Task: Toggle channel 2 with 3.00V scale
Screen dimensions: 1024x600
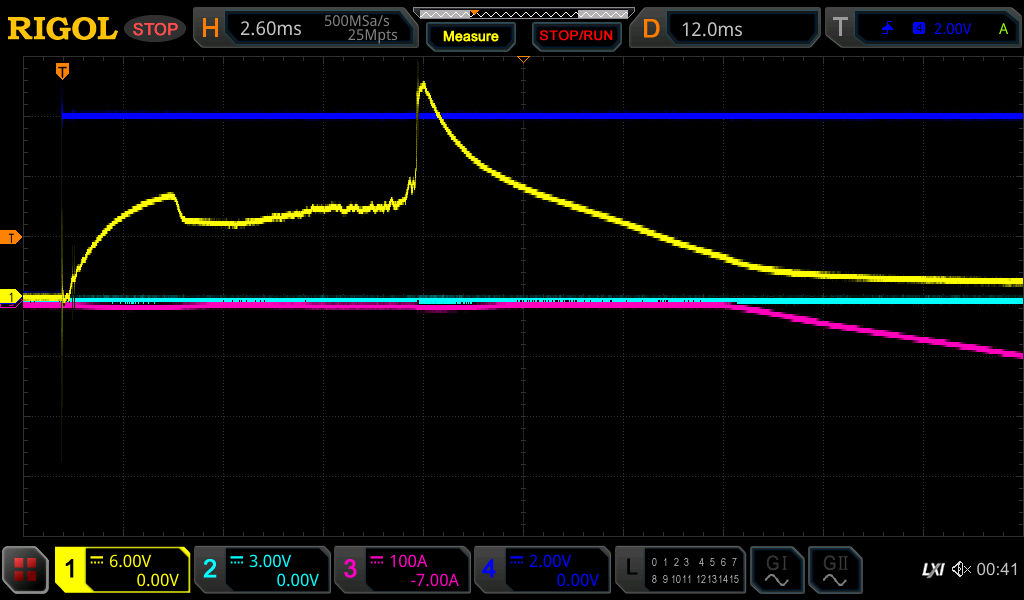Action: 261,570
